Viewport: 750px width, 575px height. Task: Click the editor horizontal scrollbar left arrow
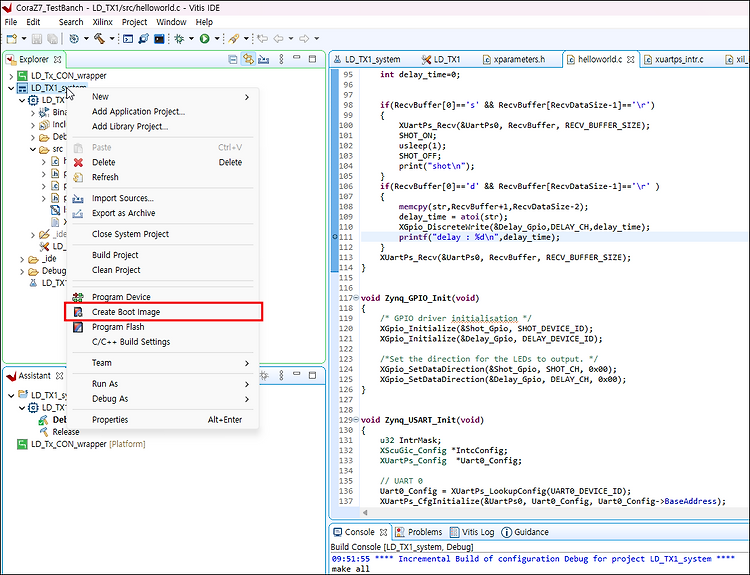click(x=365, y=512)
